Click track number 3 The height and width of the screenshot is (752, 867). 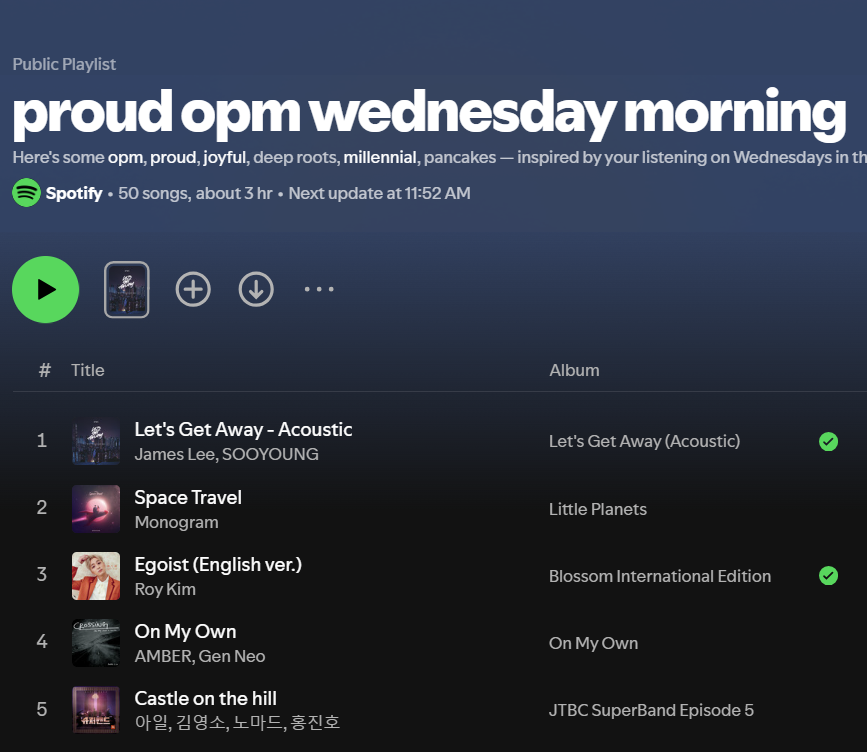pos(41,574)
